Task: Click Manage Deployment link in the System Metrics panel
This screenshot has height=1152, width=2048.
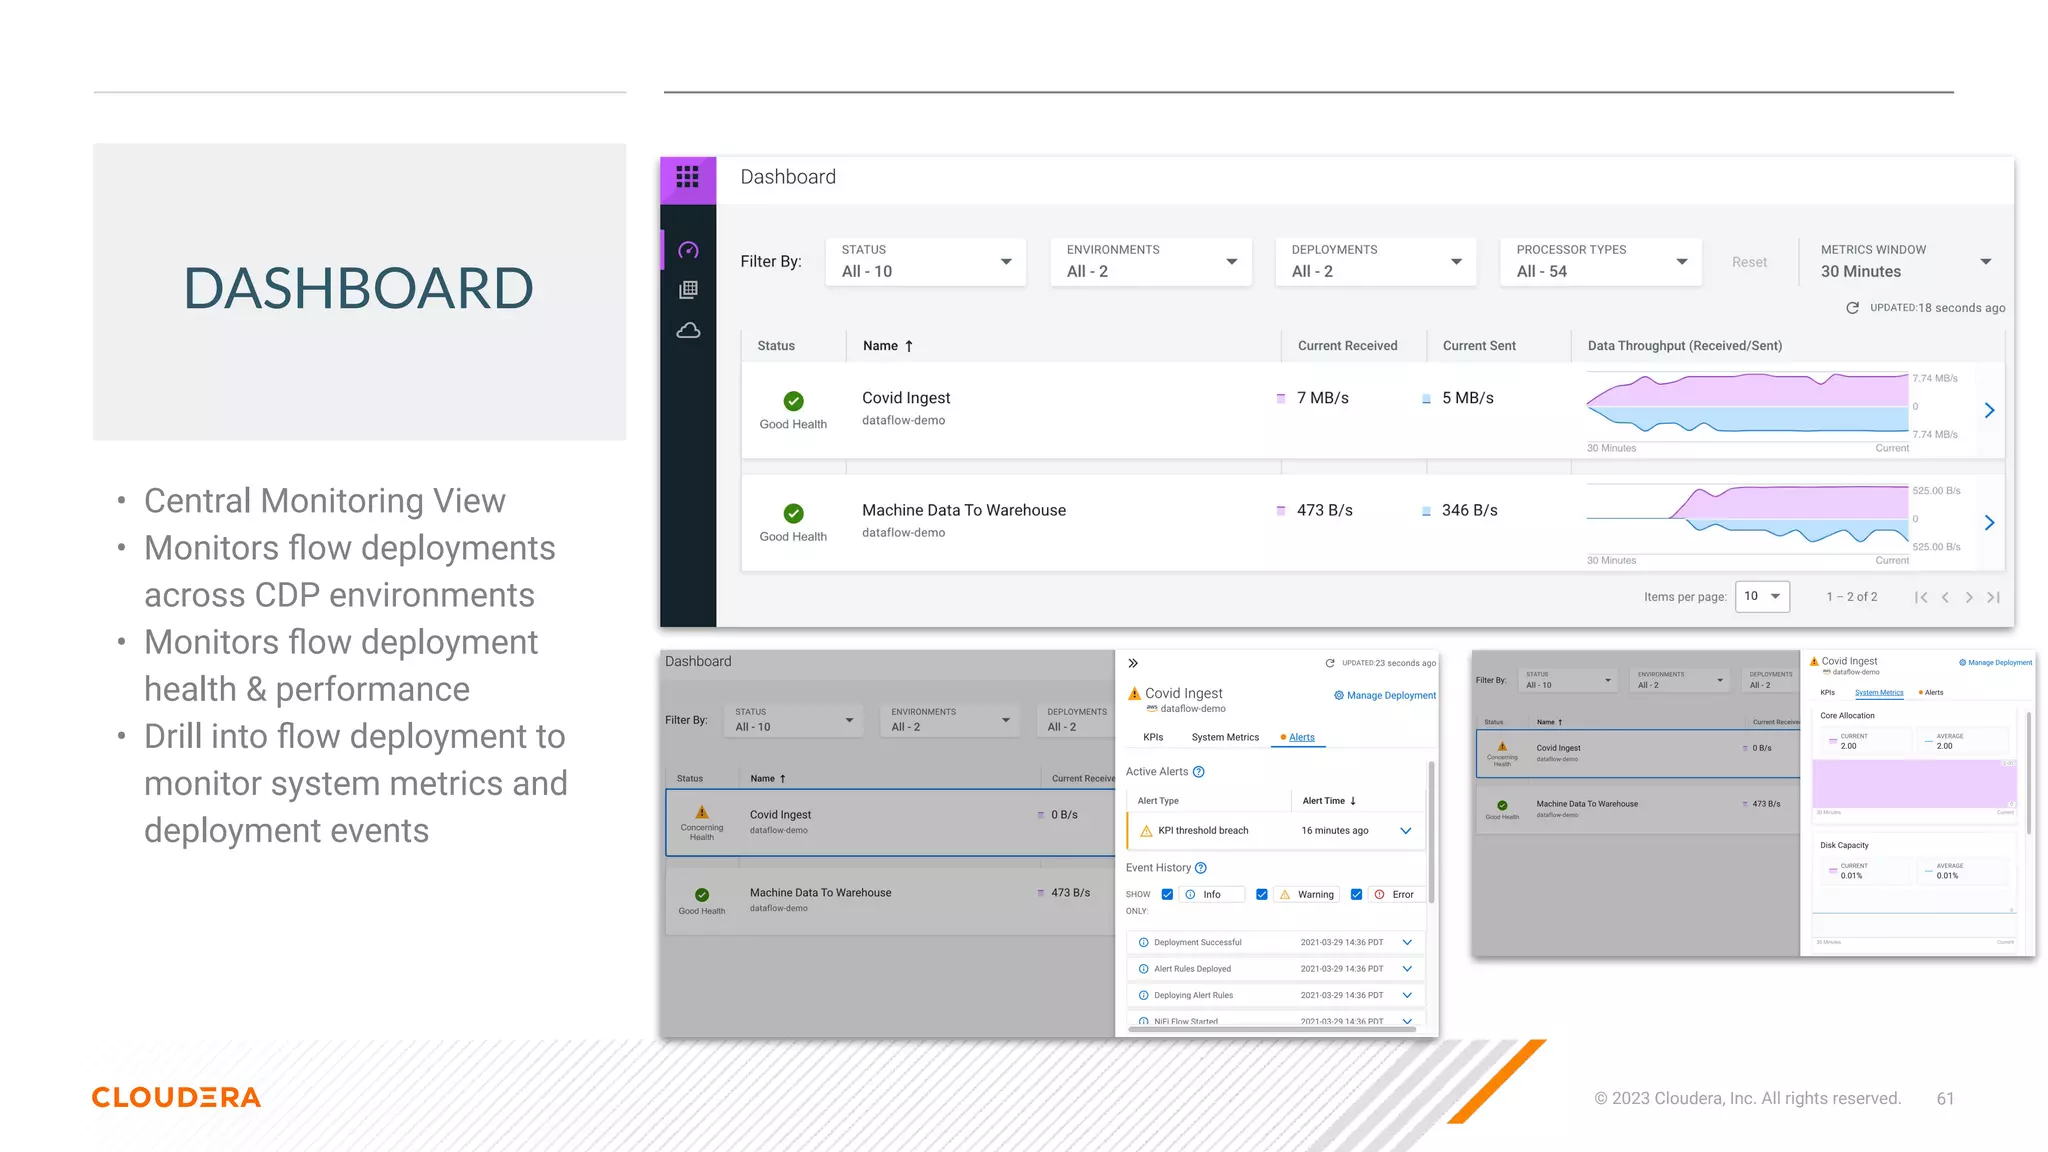Action: click(x=2000, y=662)
